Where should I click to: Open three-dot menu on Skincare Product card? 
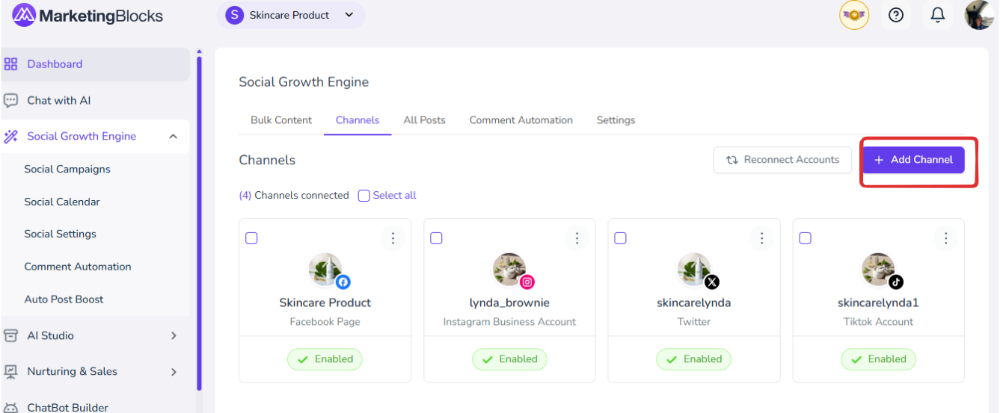click(393, 238)
